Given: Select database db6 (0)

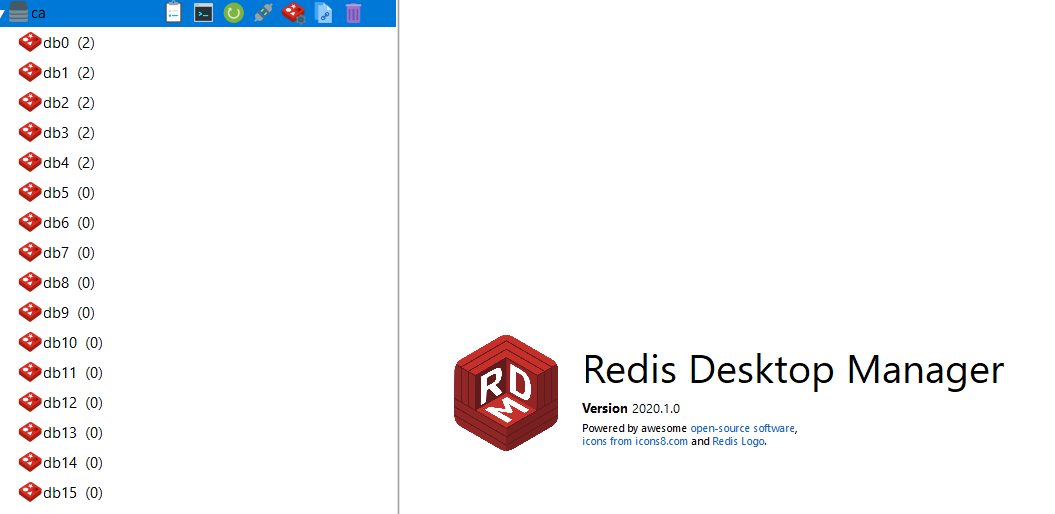Looking at the screenshot, I should coord(69,223).
